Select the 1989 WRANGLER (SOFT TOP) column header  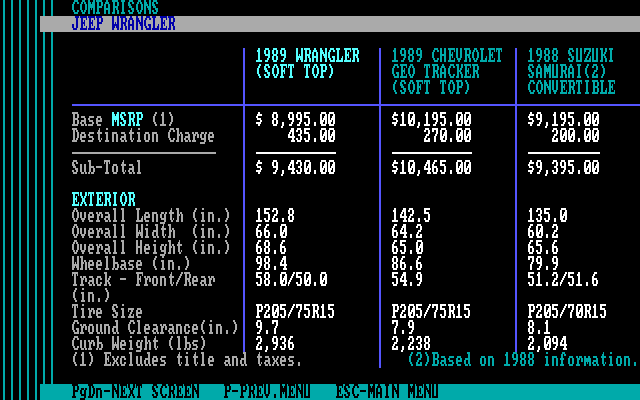tap(307, 64)
